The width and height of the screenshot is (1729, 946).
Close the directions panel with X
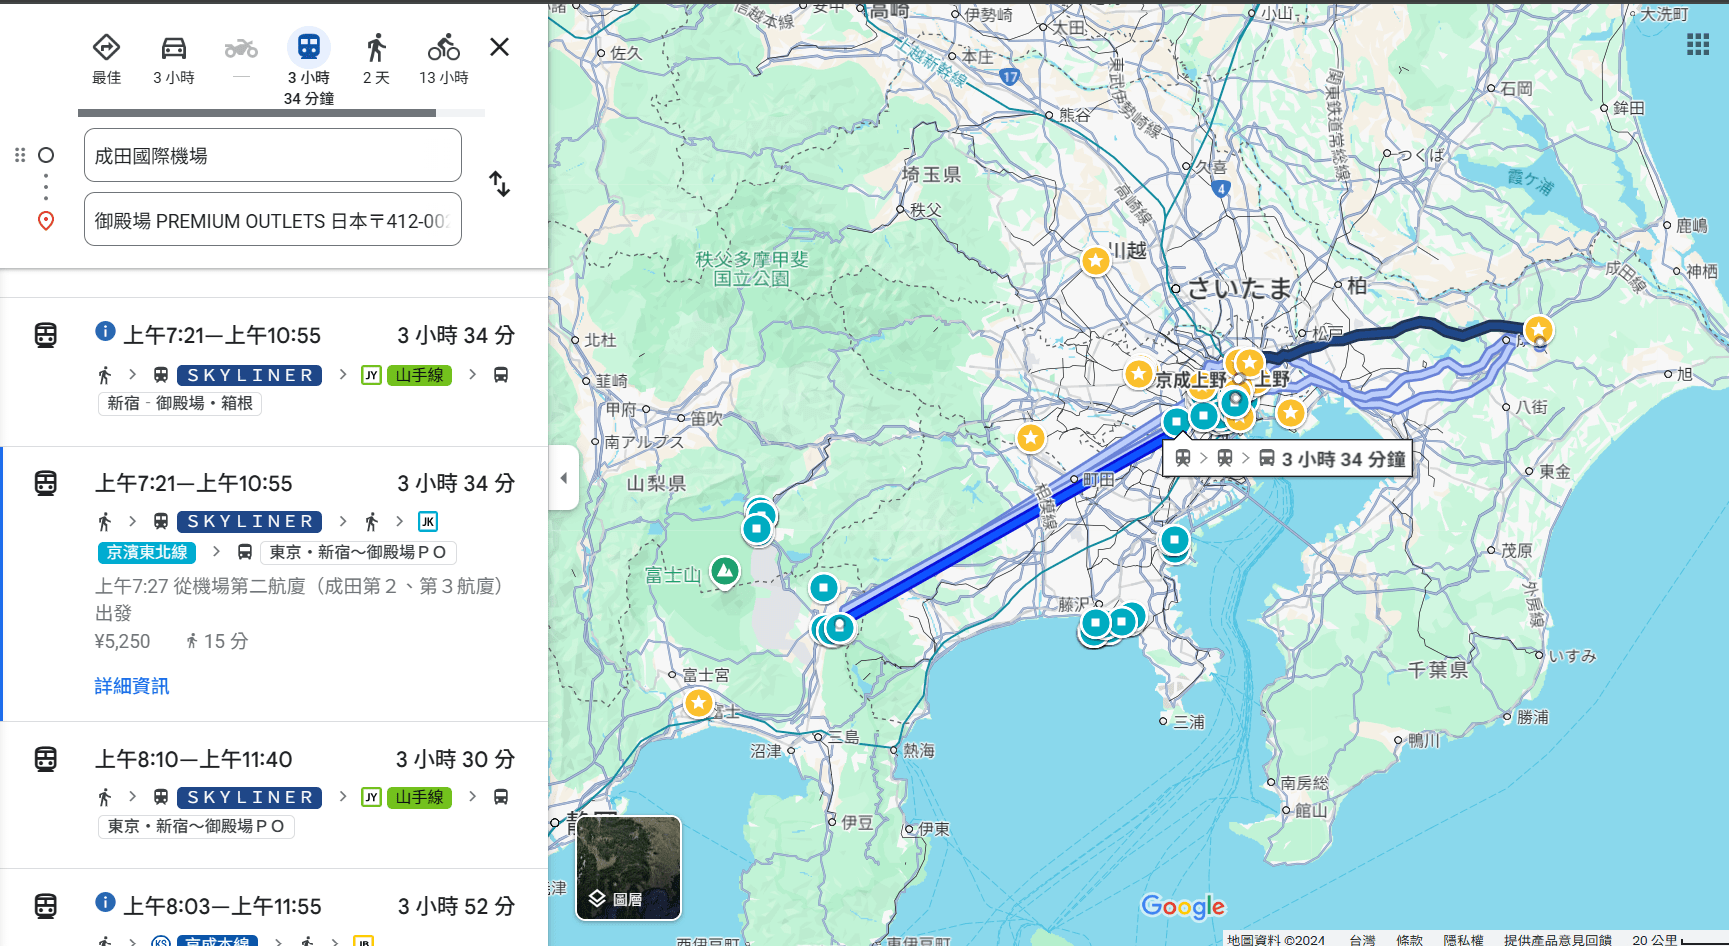tap(499, 47)
